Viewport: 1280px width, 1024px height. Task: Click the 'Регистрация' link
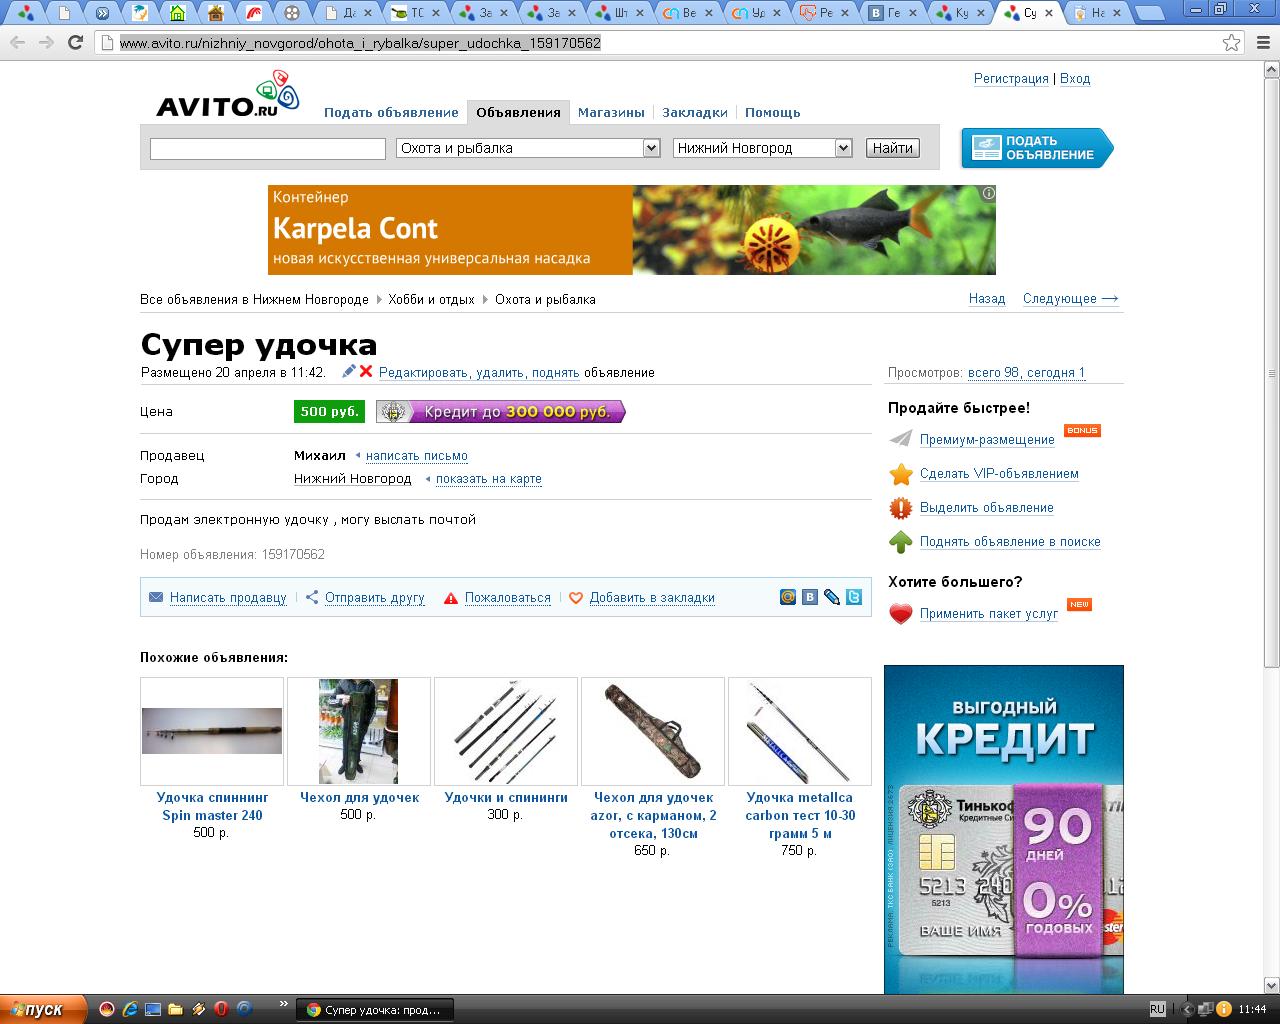pos(1011,79)
